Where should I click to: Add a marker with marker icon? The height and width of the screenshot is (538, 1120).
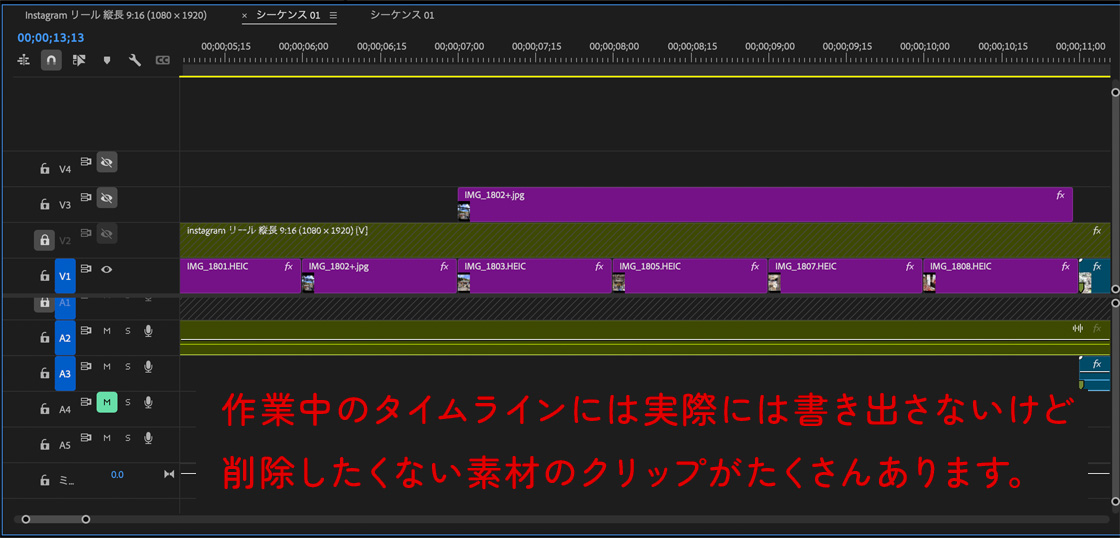pyautogui.click(x=107, y=60)
